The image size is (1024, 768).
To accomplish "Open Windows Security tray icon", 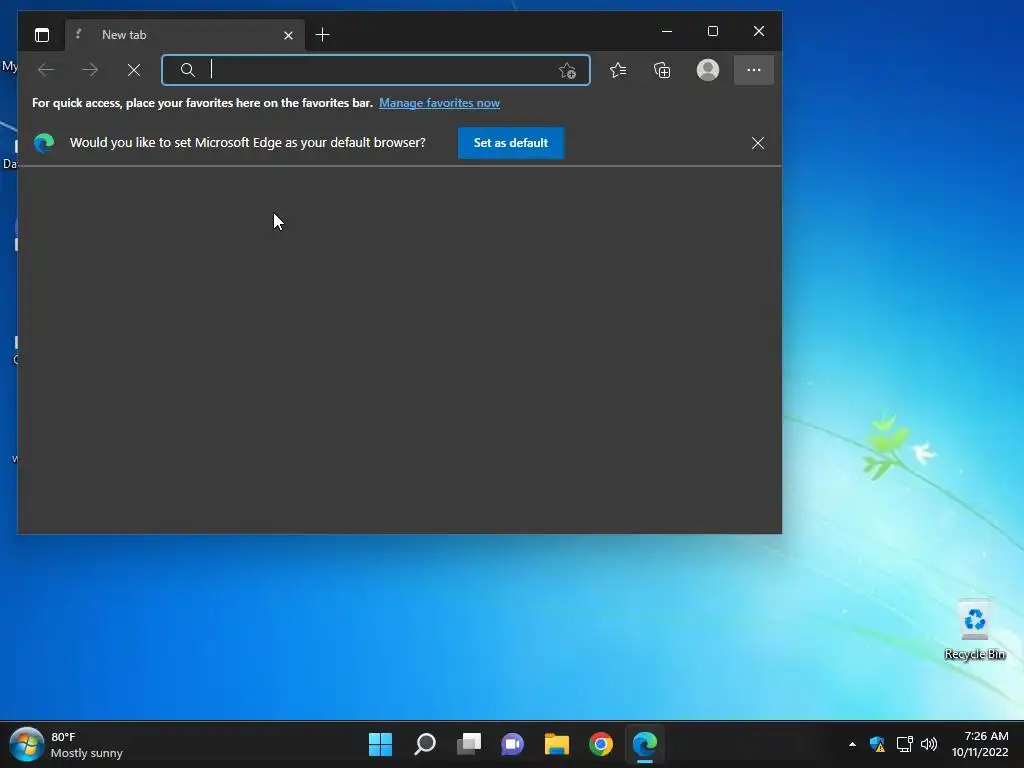I will point(877,744).
